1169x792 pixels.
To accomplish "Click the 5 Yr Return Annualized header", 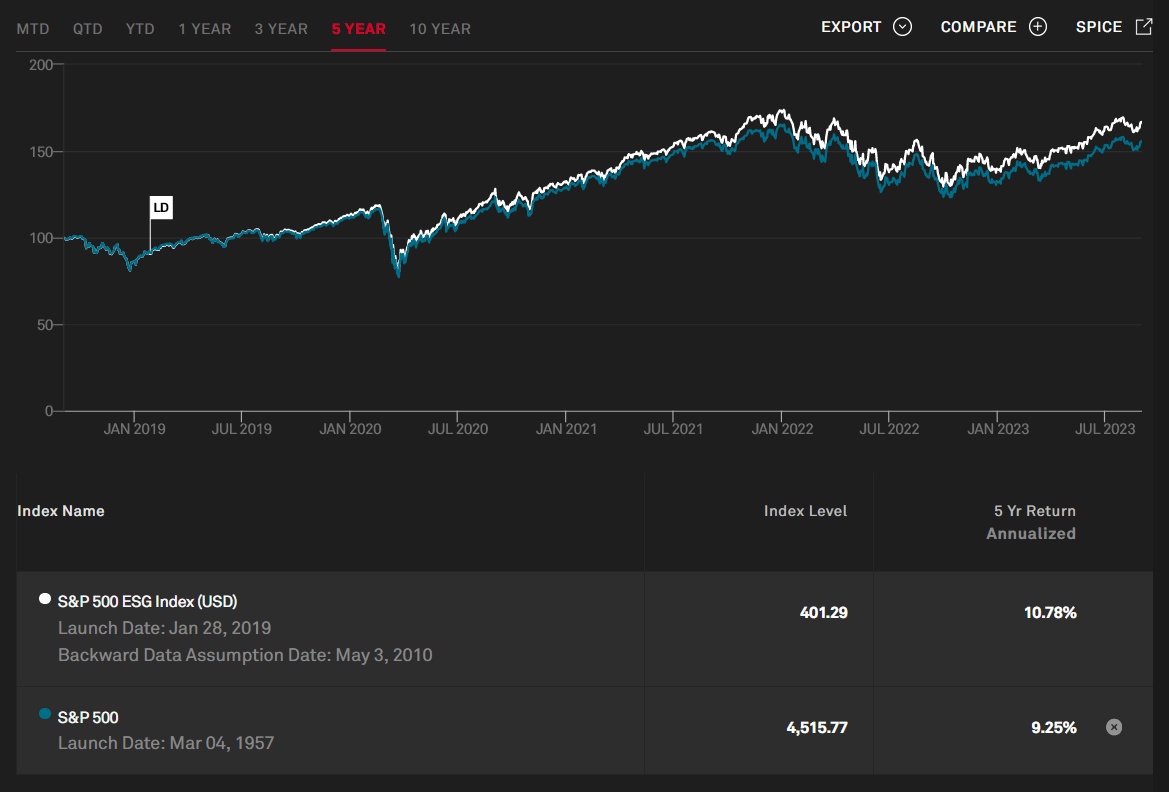I will pyautogui.click(x=1030, y=522).
